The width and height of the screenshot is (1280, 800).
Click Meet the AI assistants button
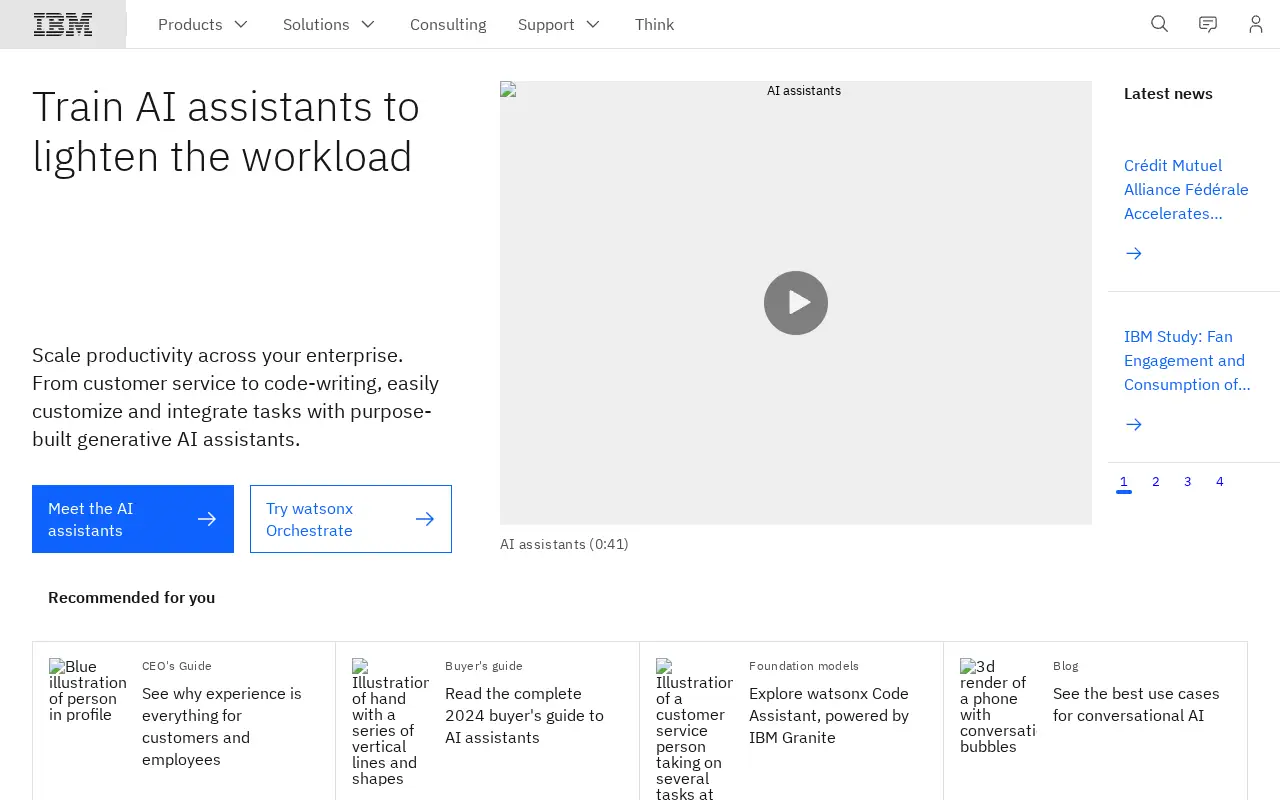pos(133,519)
